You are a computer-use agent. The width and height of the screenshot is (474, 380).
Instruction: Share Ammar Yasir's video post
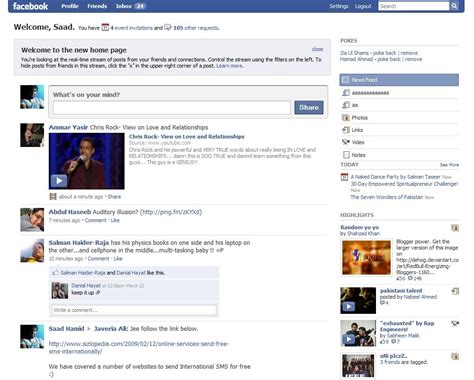tap(114, 197)
